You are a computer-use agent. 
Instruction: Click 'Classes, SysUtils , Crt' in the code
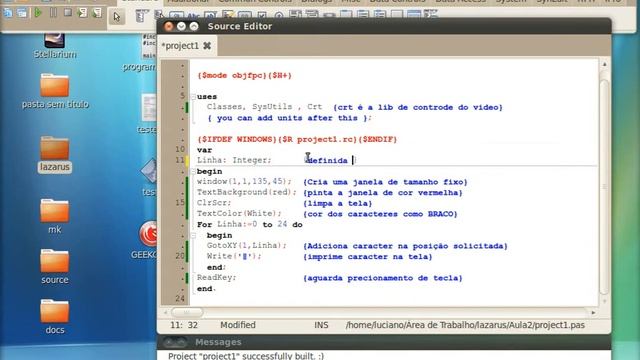264,107
